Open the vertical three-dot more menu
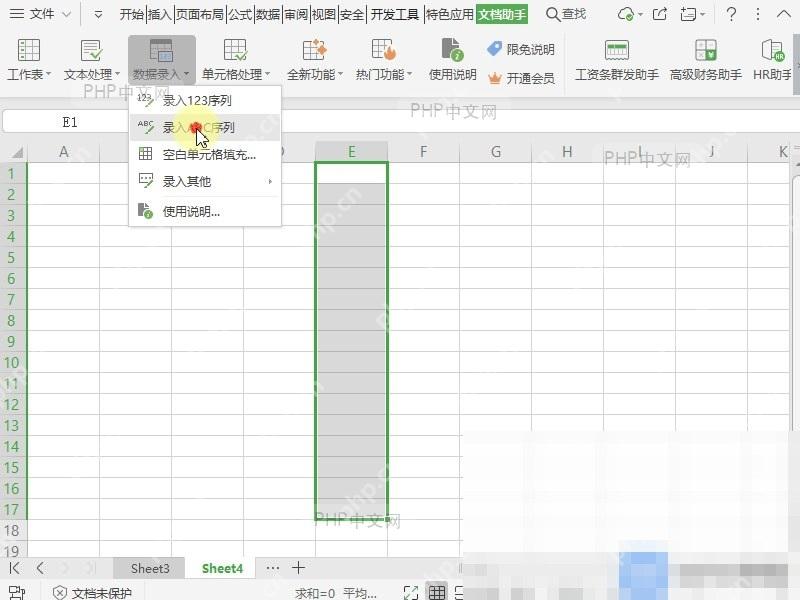 pos(758,14)
